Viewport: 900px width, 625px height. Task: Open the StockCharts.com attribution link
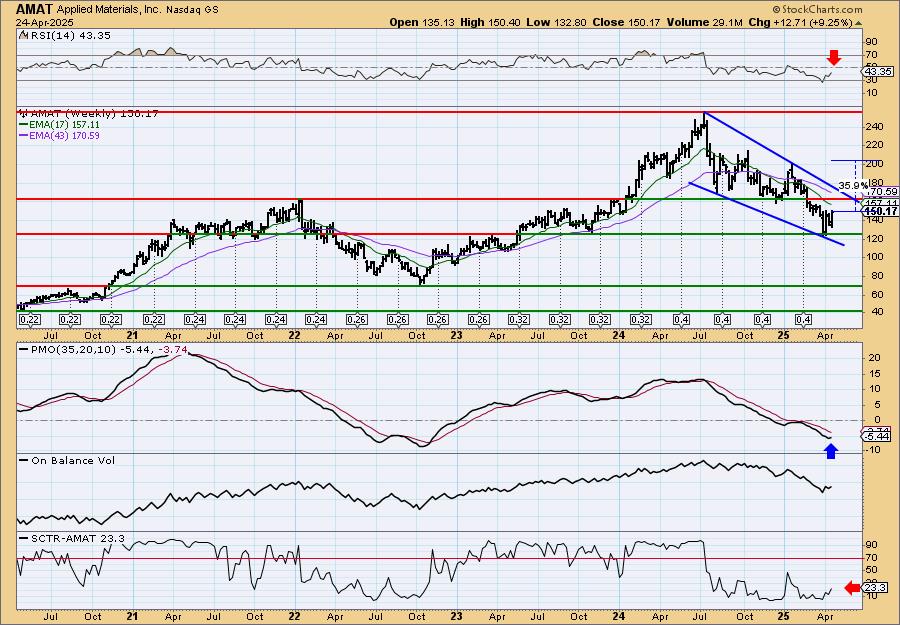pyautogui.click(x=817, y=9)
